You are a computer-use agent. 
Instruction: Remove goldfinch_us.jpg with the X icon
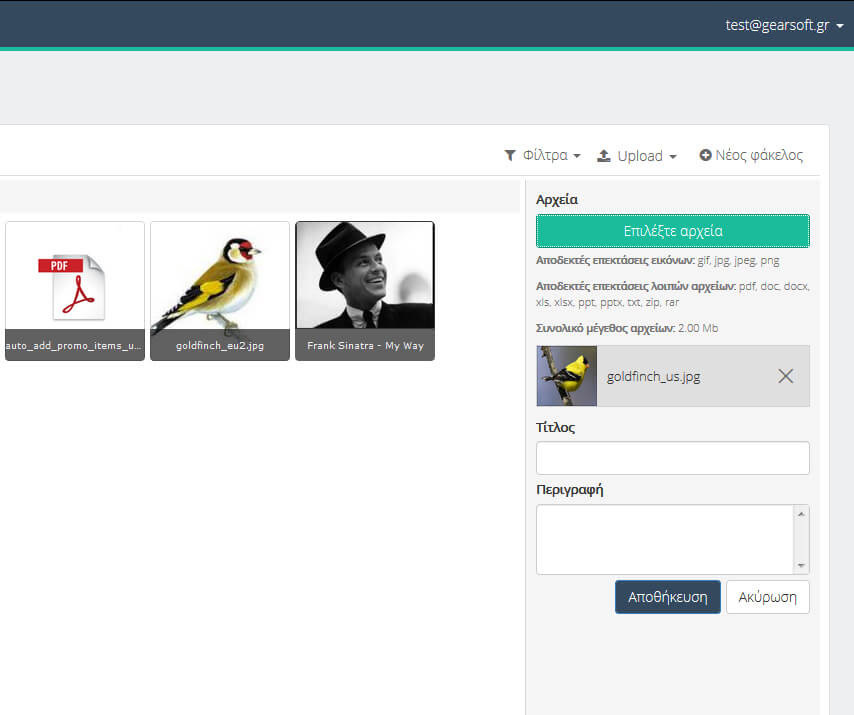[x=785, y=376]
